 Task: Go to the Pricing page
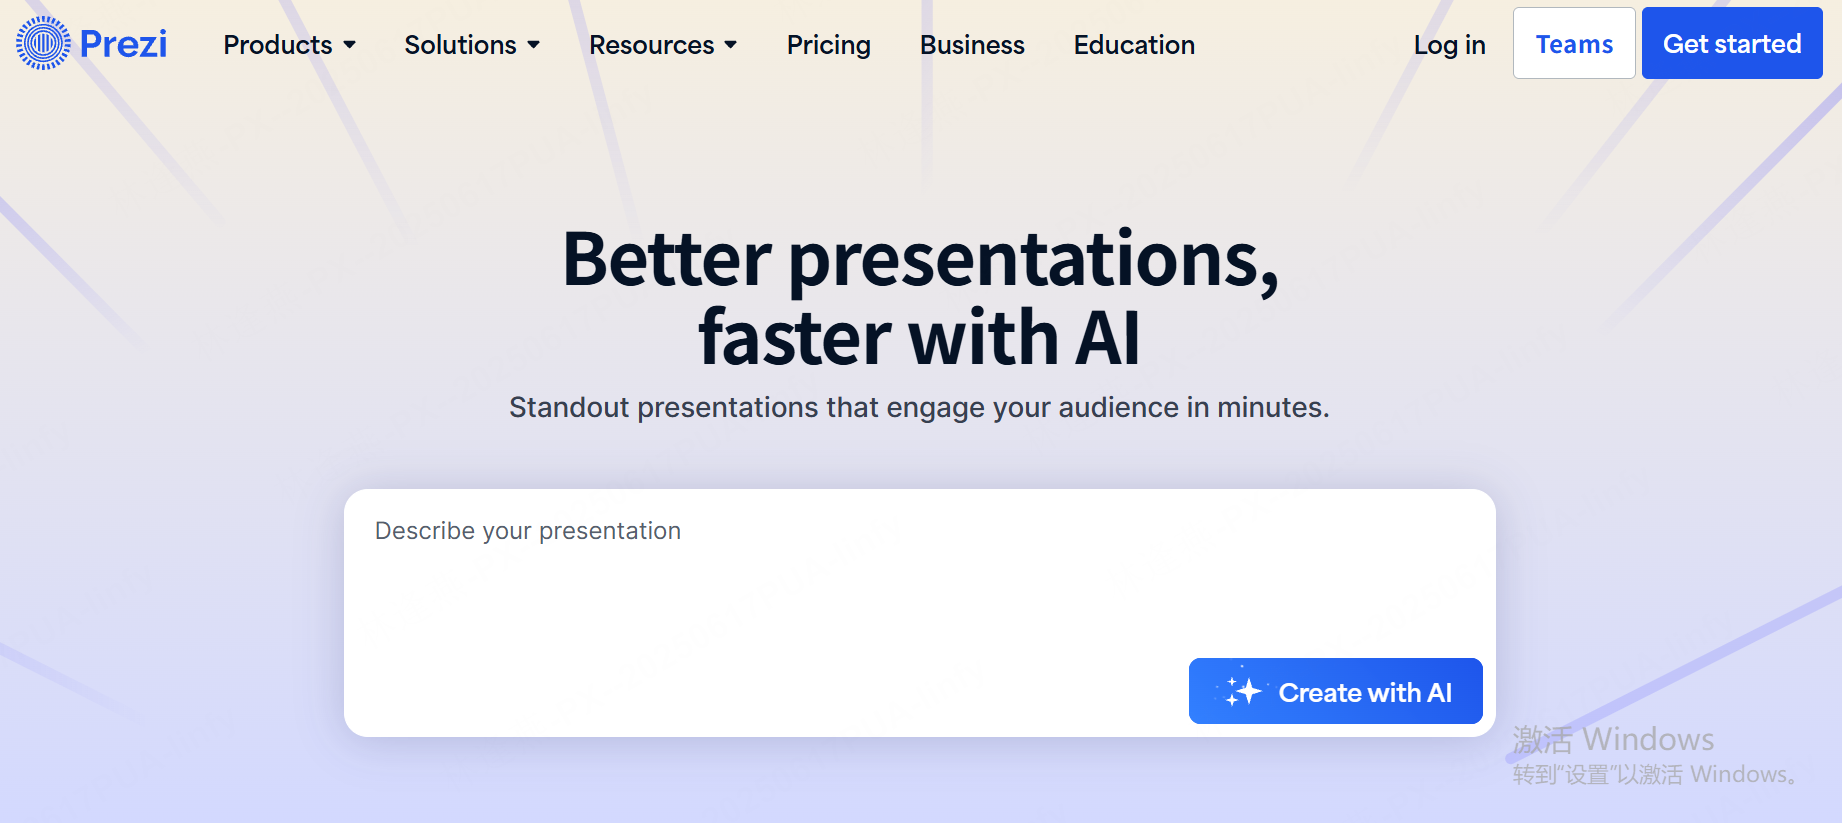click(x=829, y=45)
